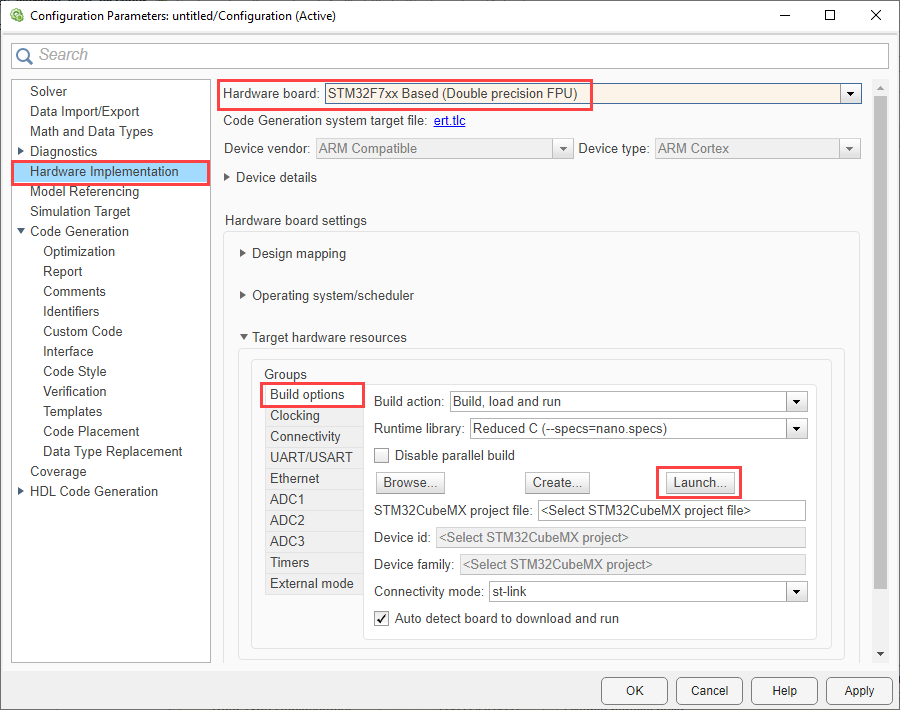This screenshot has width=900, height=710.
Task: Open the Runtime library dropdown
Action: 797,430
